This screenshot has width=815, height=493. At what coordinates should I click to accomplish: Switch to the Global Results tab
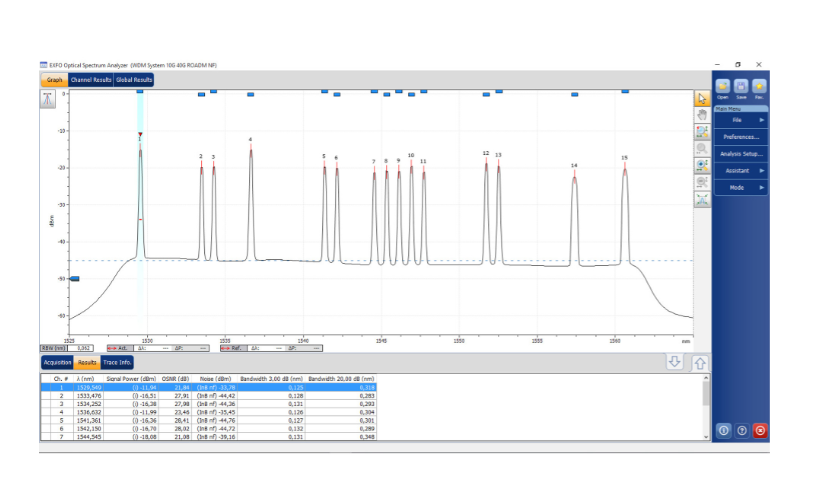tap(134, 79)
